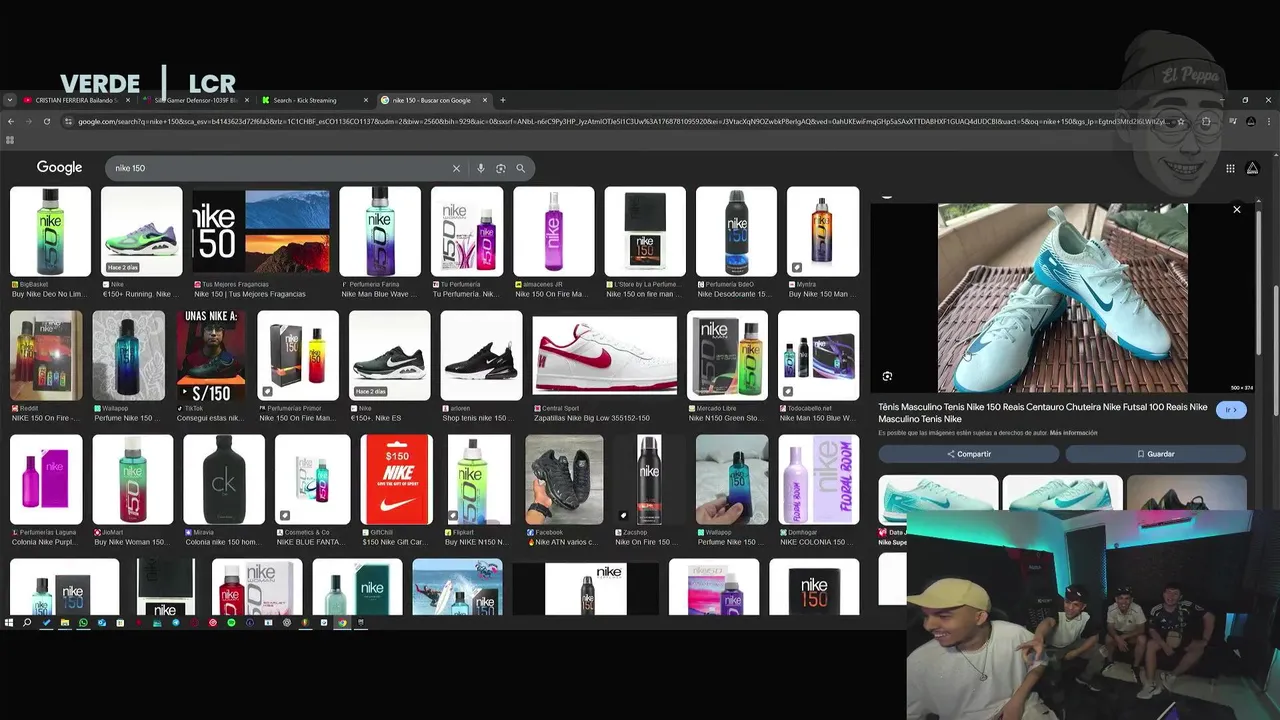The height and width of the screenshot is (720, 1280).
Task: Open the tab search dropdown arrow
Action: click(x=10, y=100)
